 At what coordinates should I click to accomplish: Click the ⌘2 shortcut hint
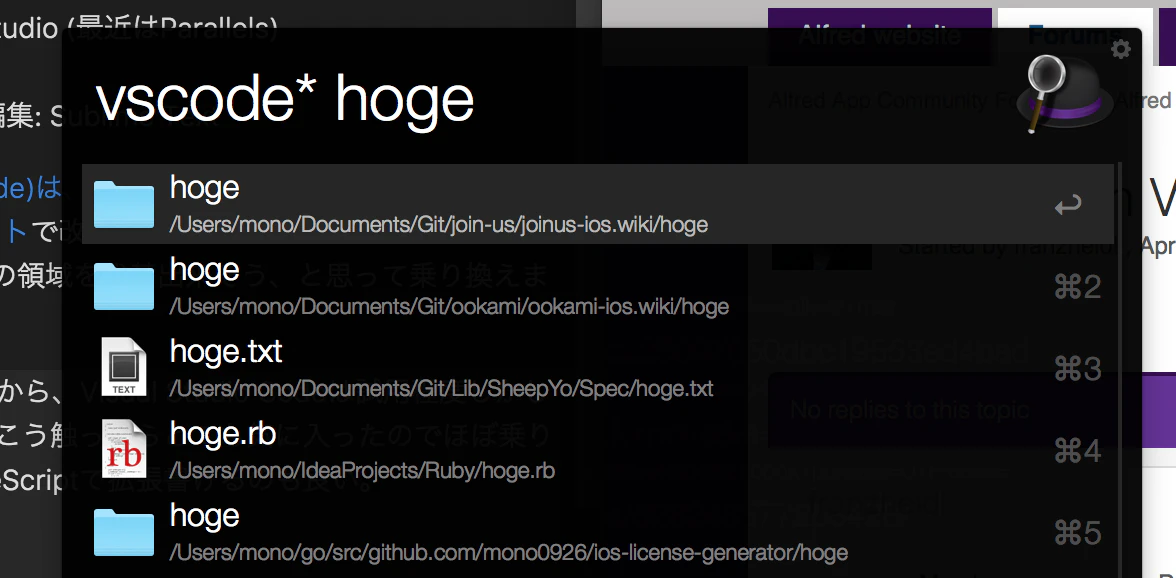coord(1078,286)
